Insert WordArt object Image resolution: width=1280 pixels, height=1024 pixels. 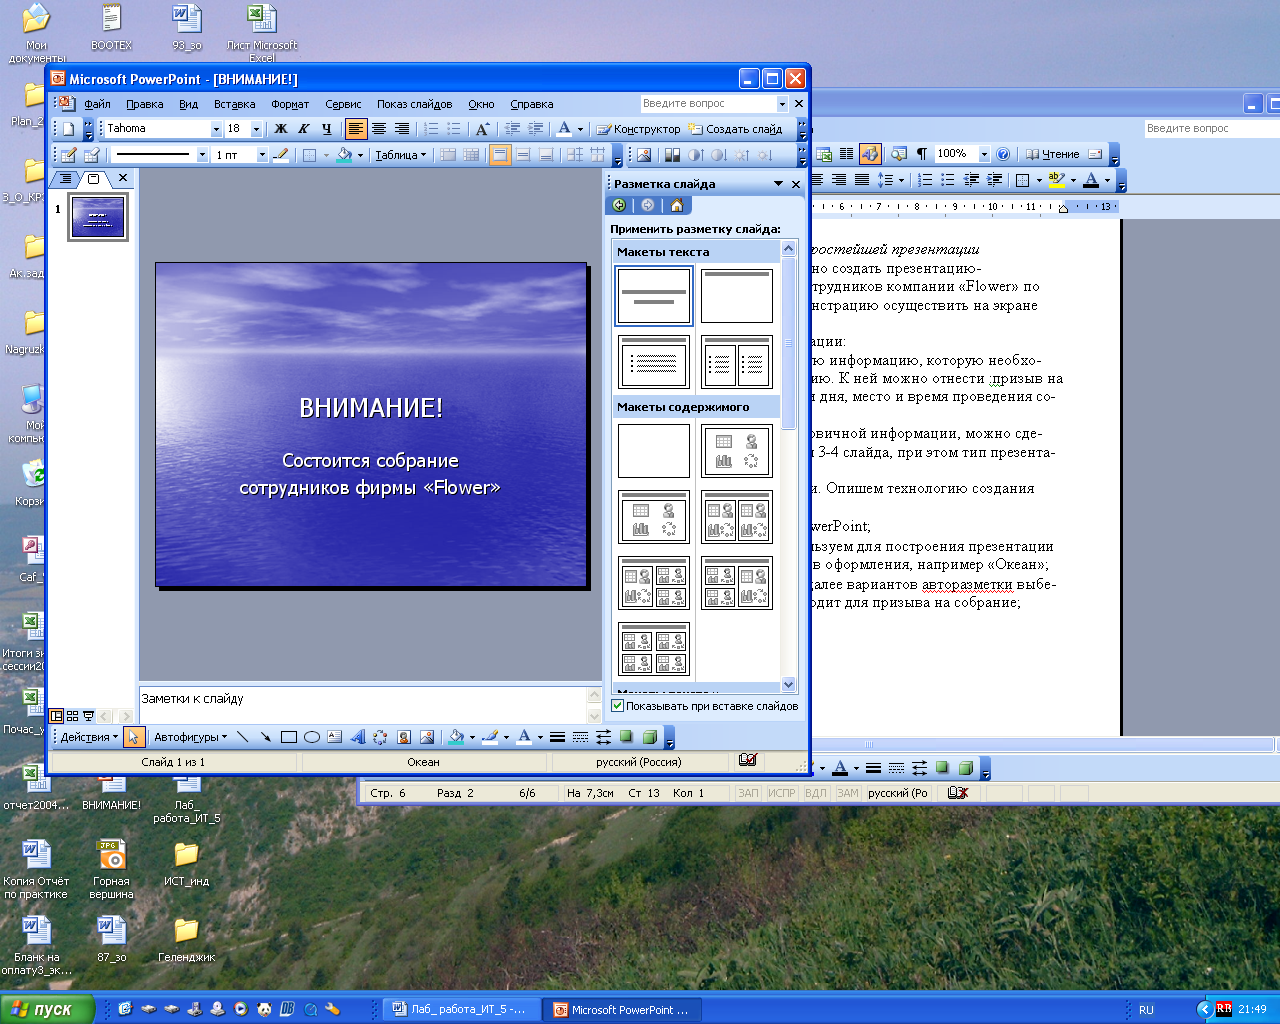[x=358, y=737]
